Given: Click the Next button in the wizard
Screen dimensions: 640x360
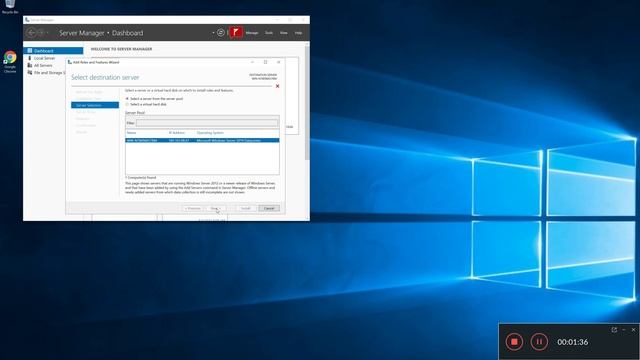Looking at the screenshot, I should point(215,209).
